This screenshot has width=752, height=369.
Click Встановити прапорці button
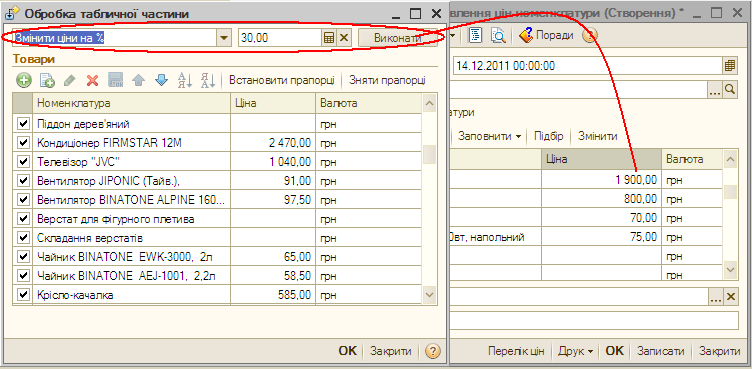pos(282,80)
